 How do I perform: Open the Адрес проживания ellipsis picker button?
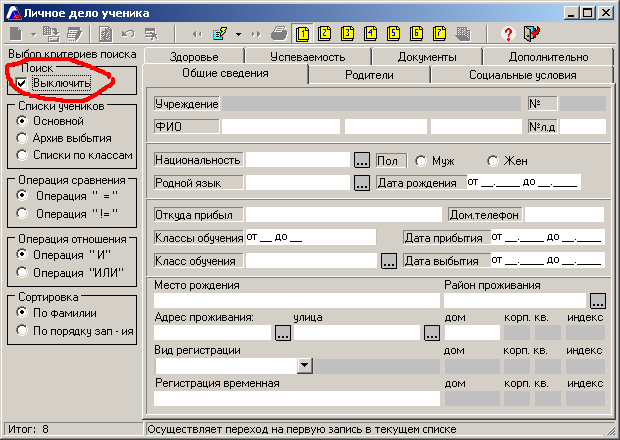coord(283,333)
